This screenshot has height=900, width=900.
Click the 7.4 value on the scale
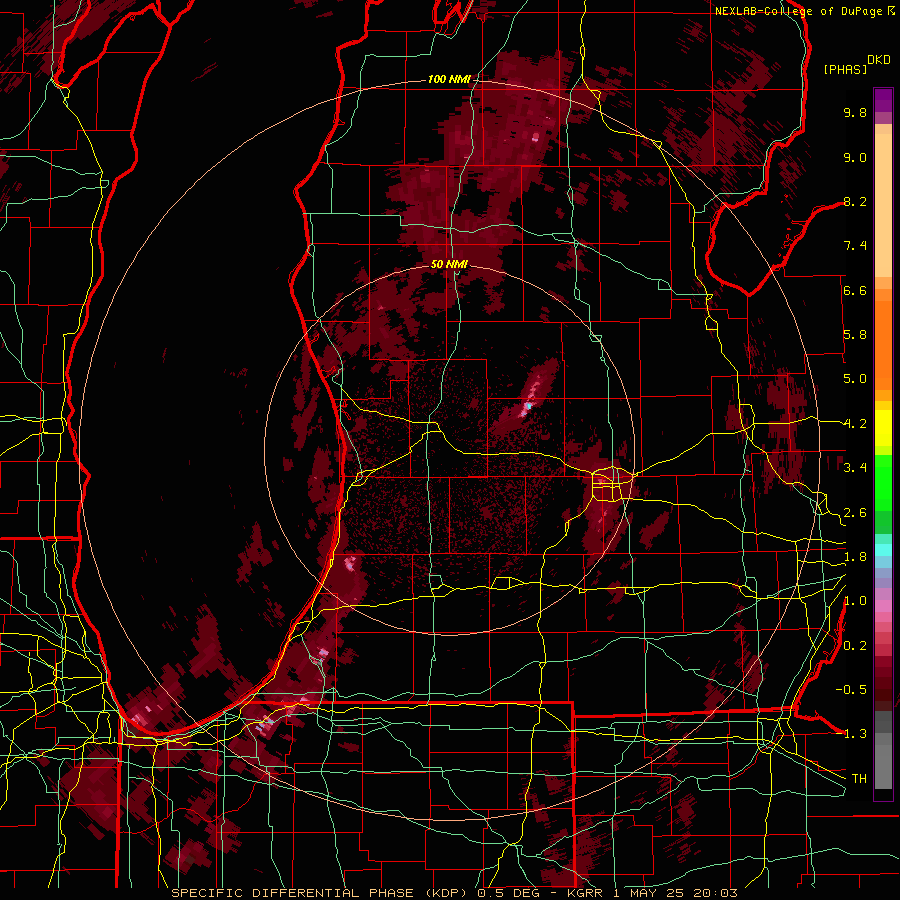(855, 246)
